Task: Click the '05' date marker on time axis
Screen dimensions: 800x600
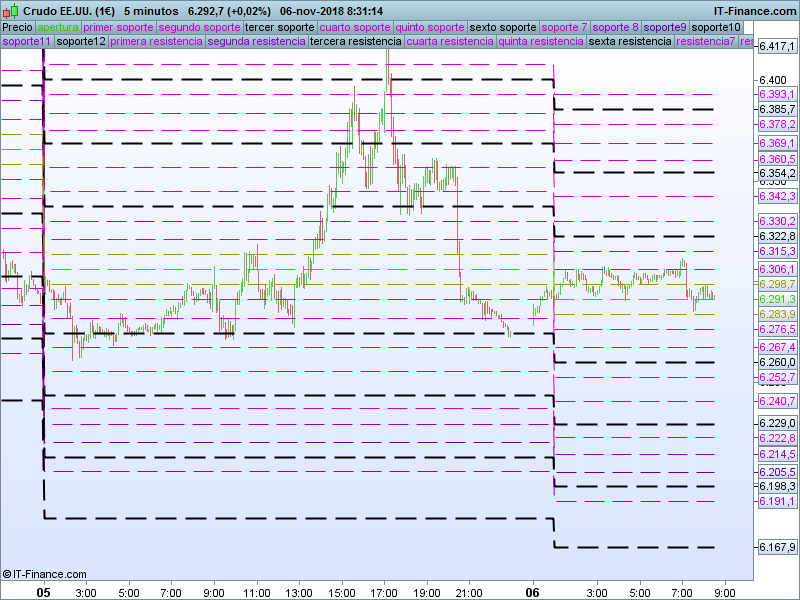Action: pos(43,592)
